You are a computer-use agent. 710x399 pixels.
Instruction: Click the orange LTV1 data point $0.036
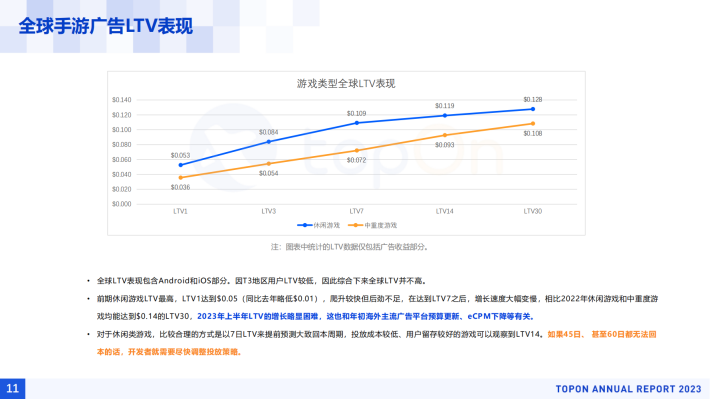coord(181,178)
